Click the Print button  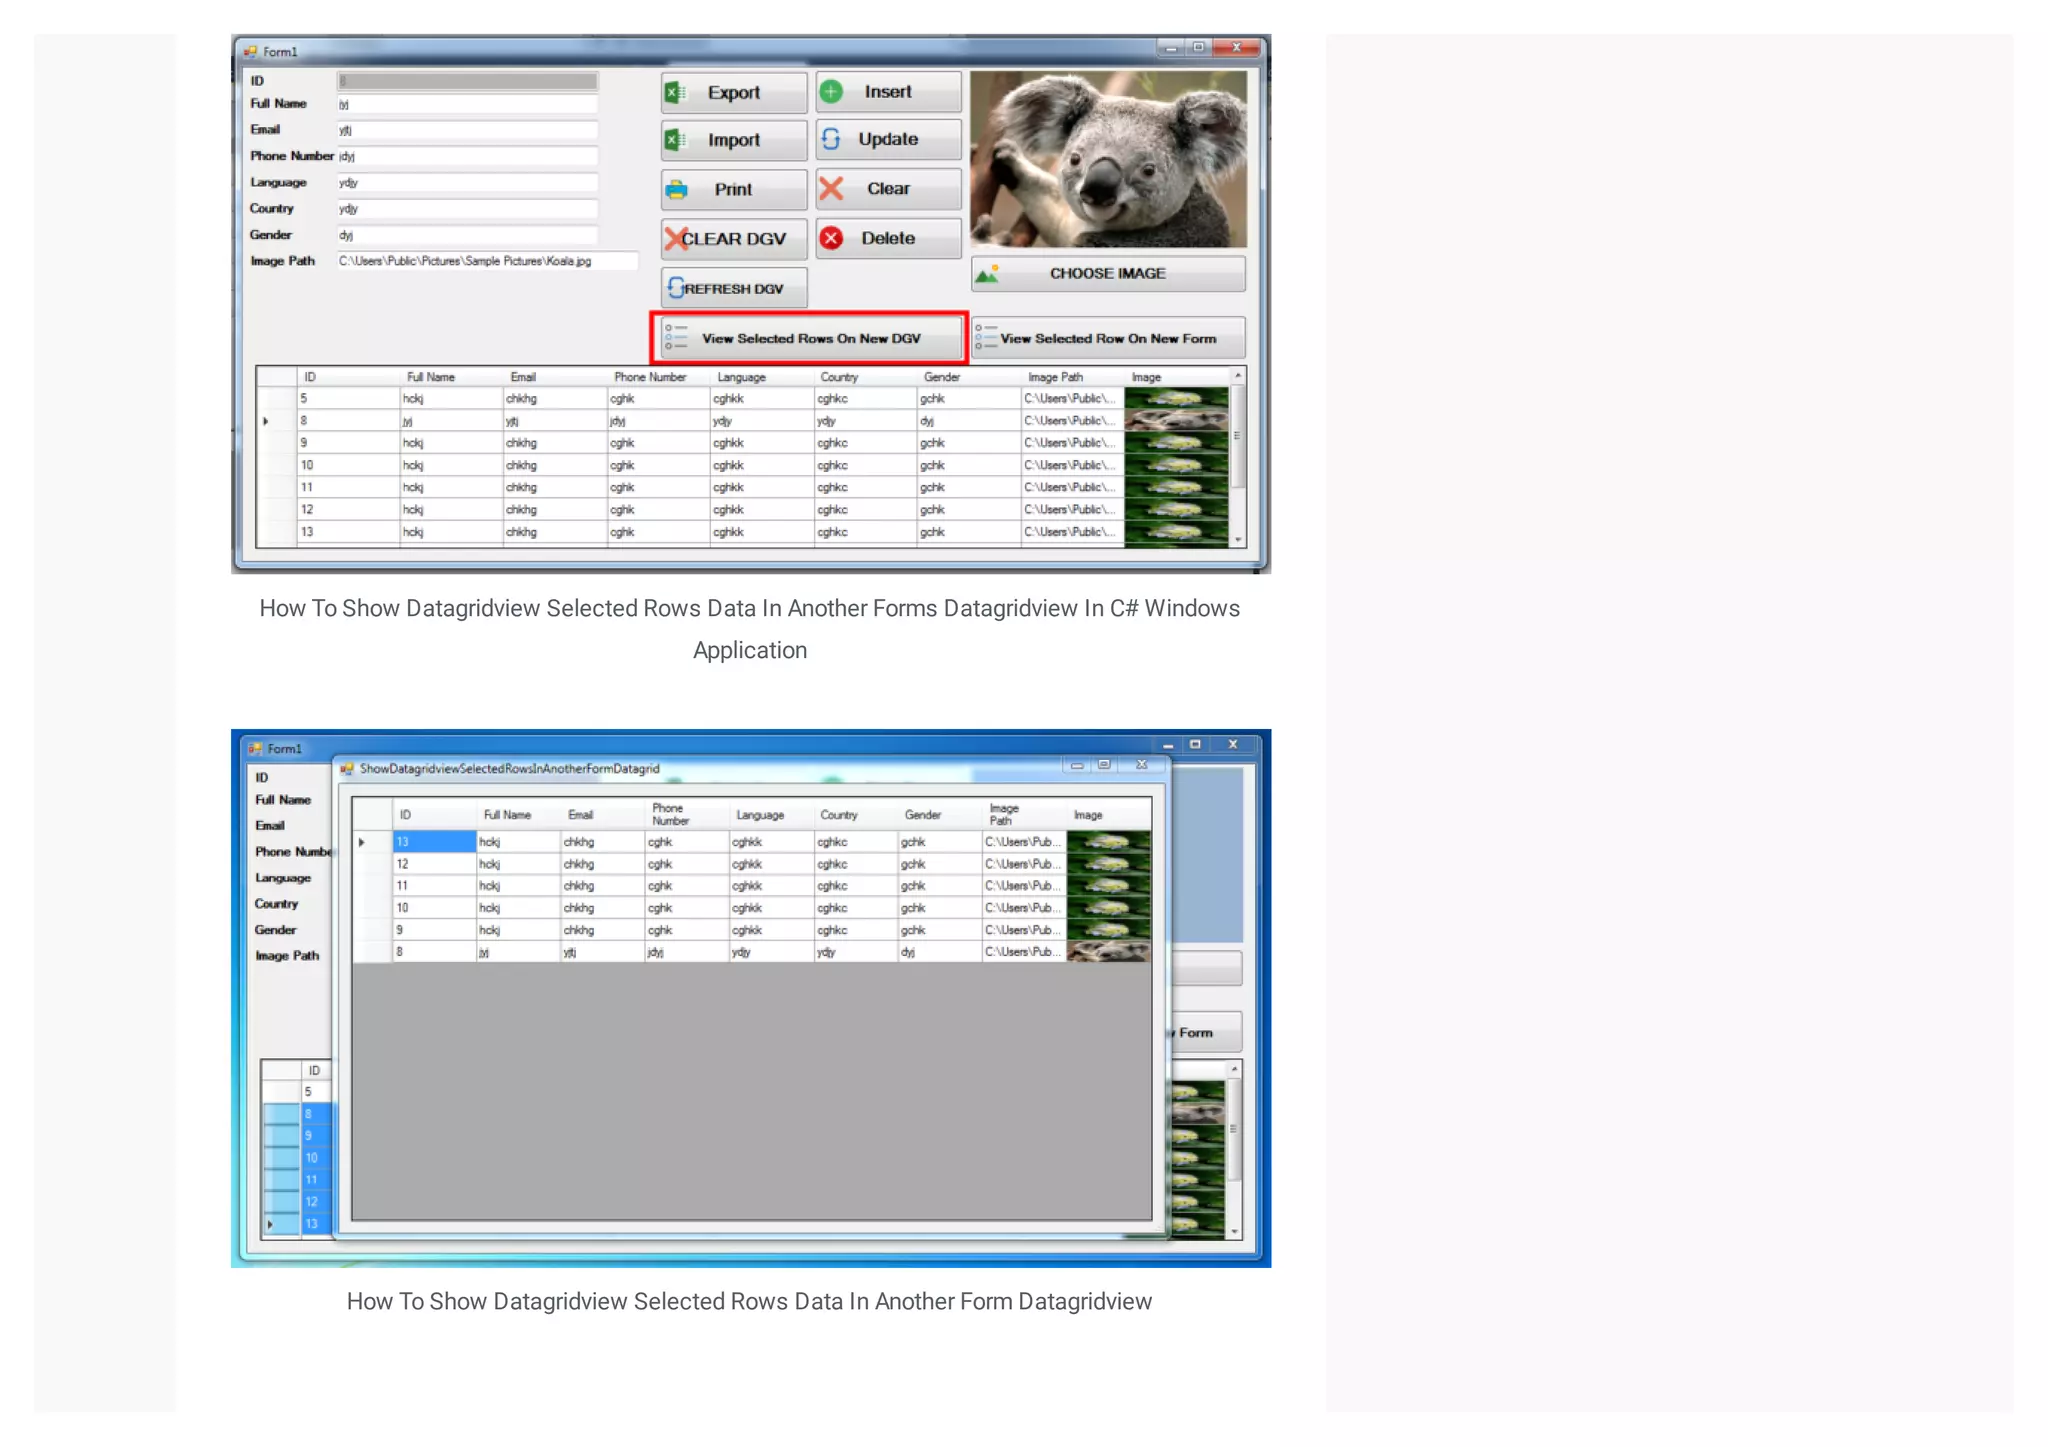[733, 189]
